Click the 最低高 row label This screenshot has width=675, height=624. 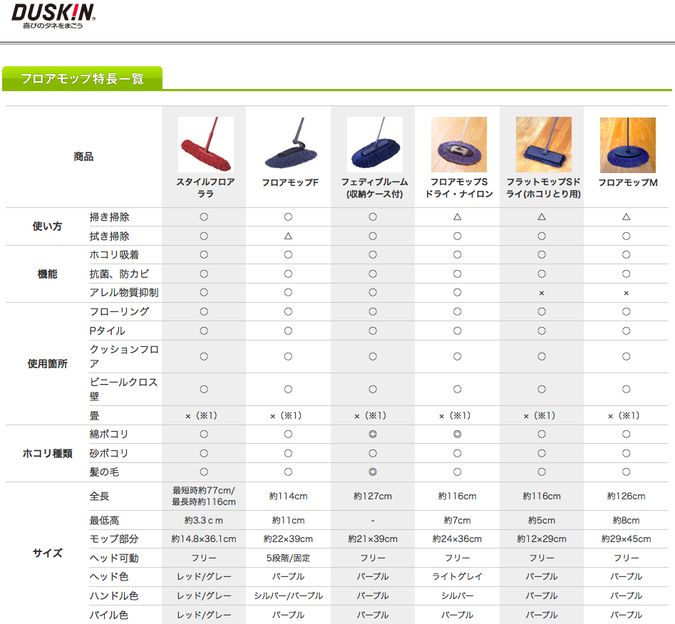pos(104,520)
